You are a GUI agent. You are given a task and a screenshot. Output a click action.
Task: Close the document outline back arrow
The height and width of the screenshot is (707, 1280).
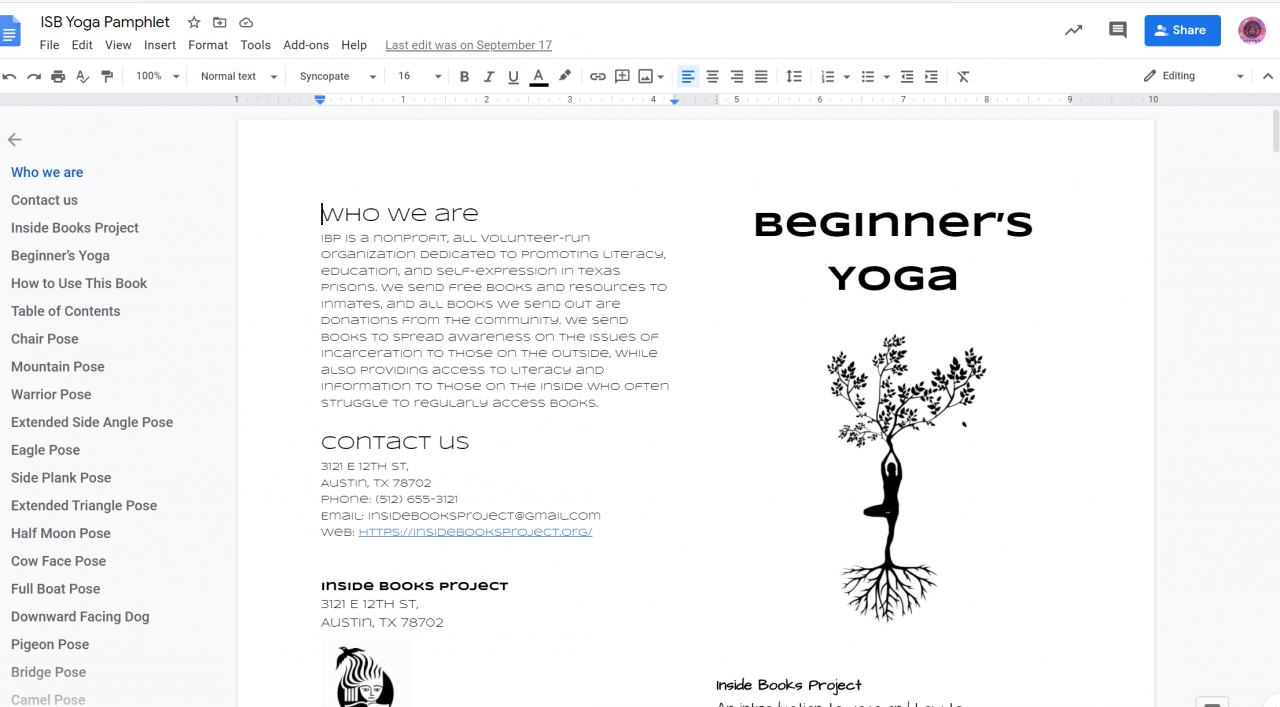point(14,140)
